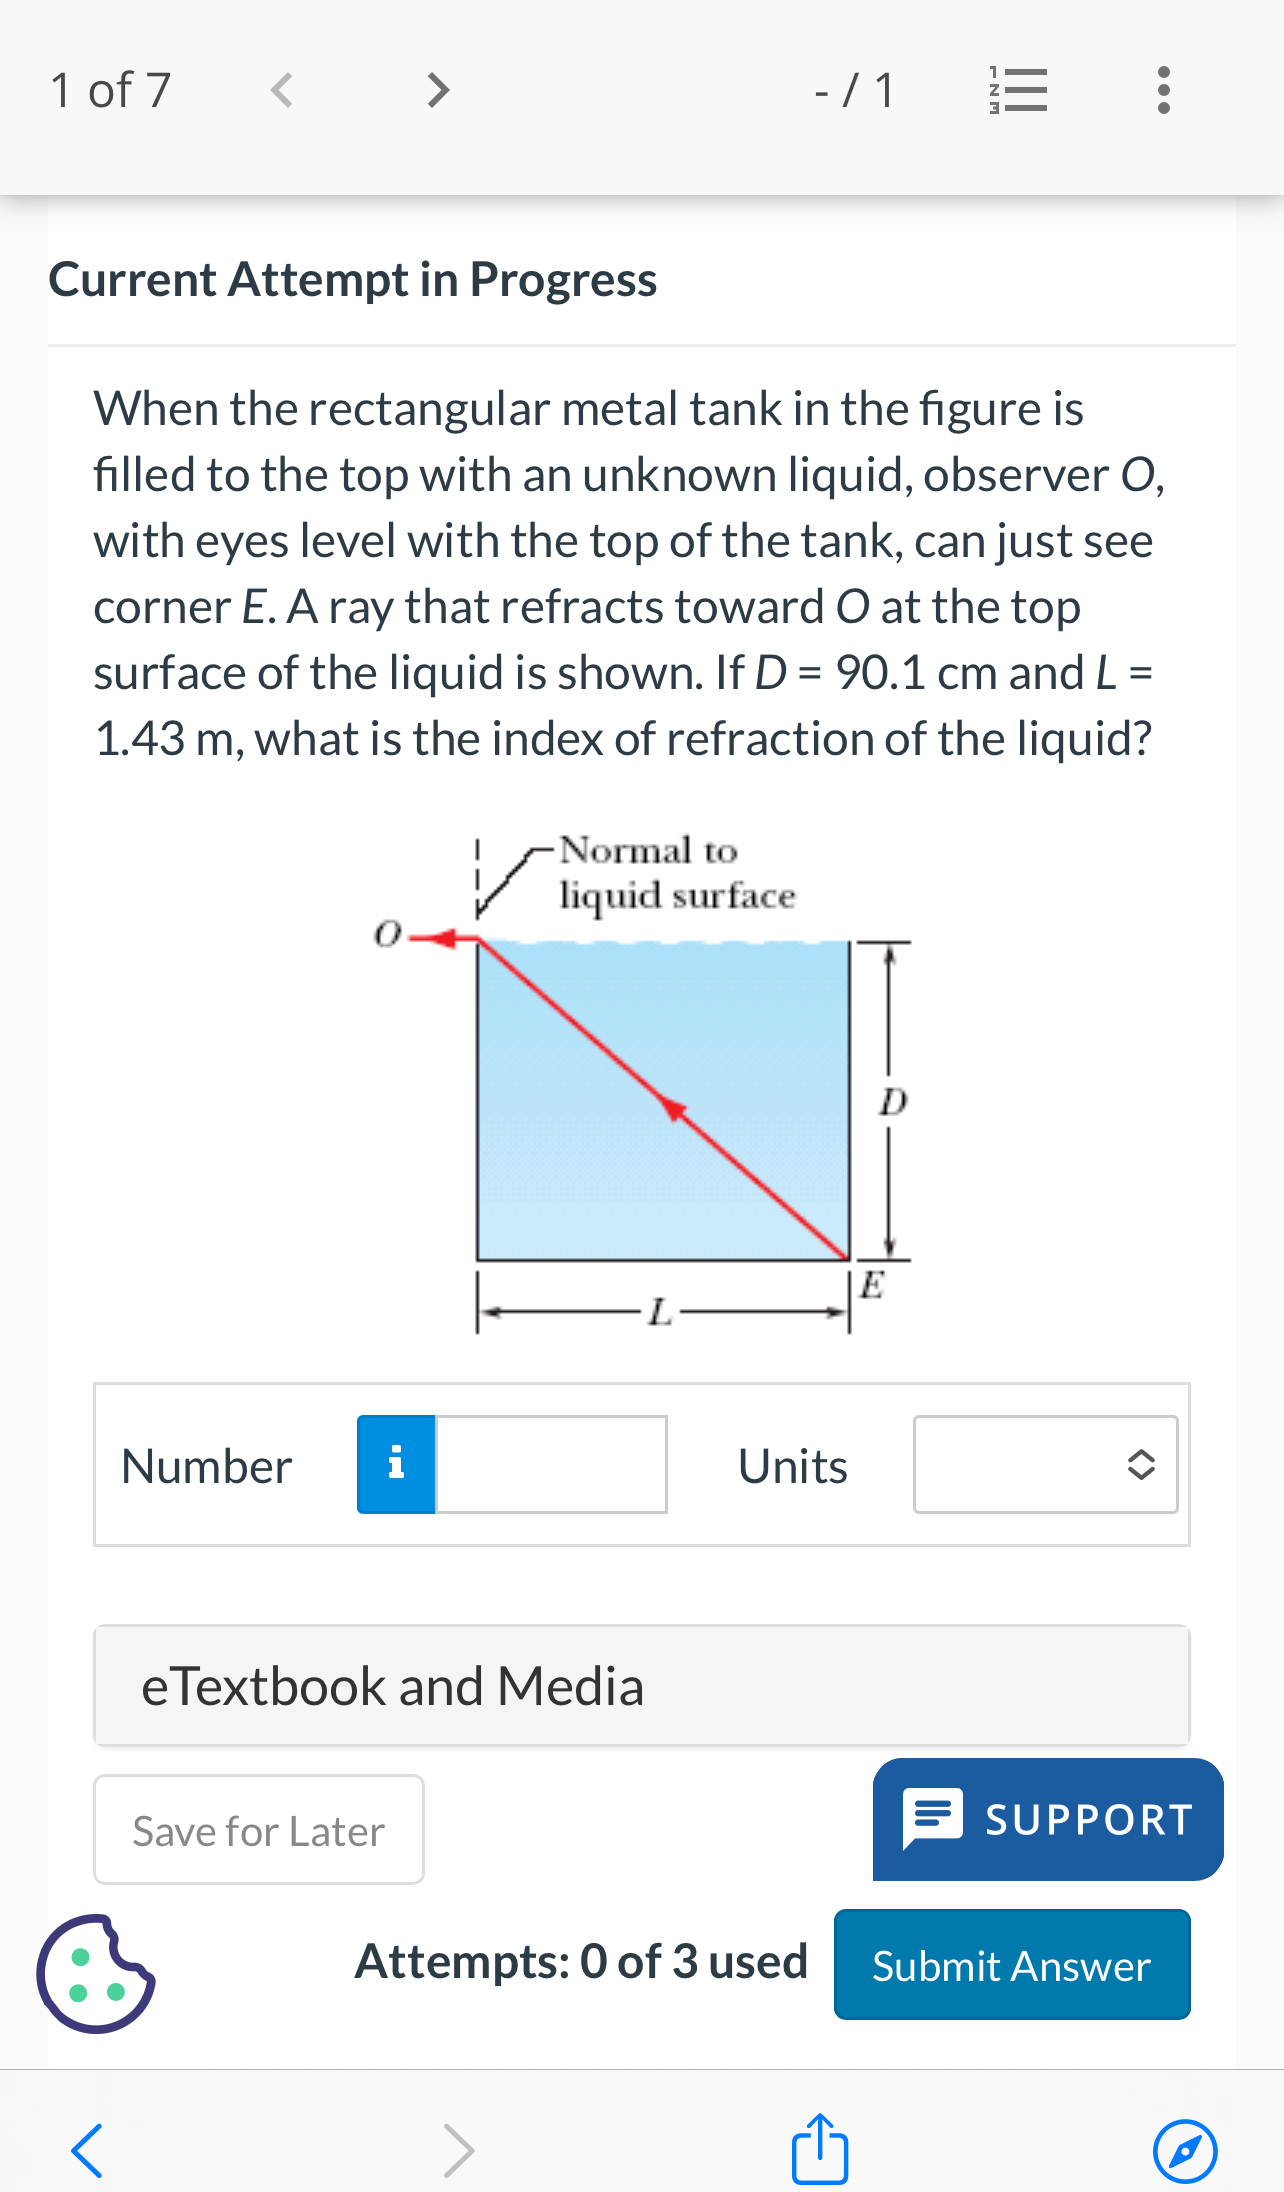Select the 1 of 7 page indicator
The width and height of the screenshot is (1284, 2192).
point(110,91)
